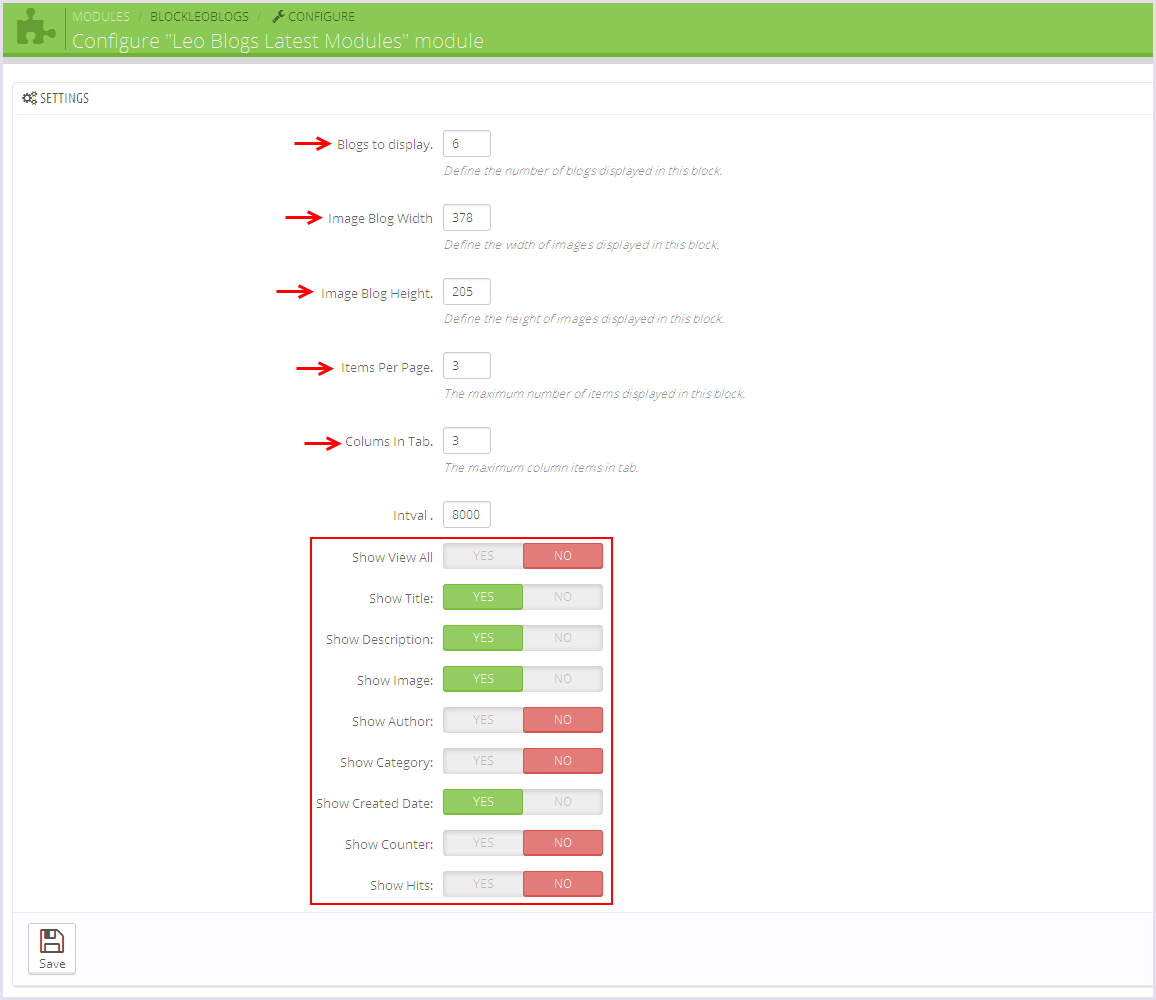This screenshot has height=1000, width=1156.
Task: Click the SETTINGS panel heading text
Action: (x=64, y=98)
